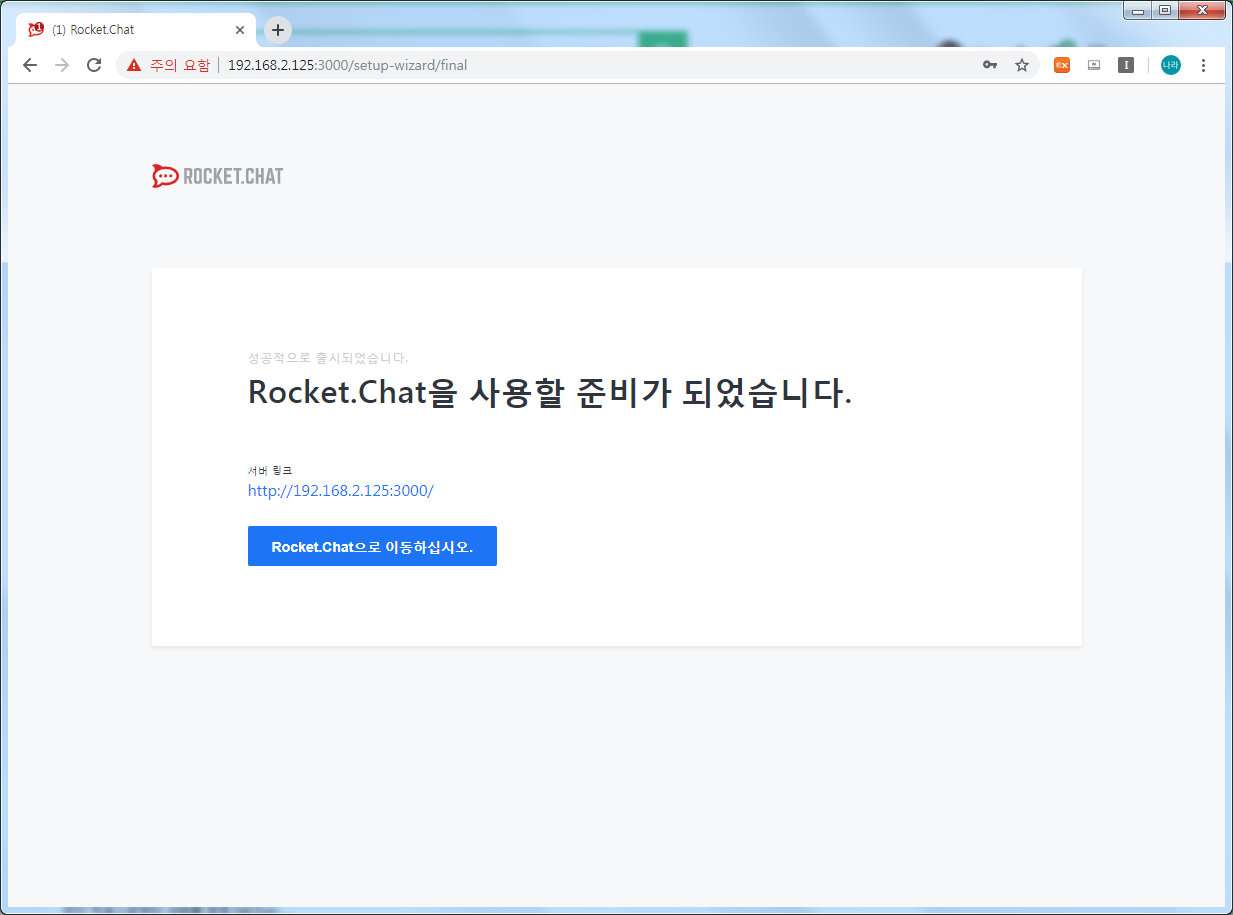Click the Rocket.Chat tab favicon

coord(37,29)
